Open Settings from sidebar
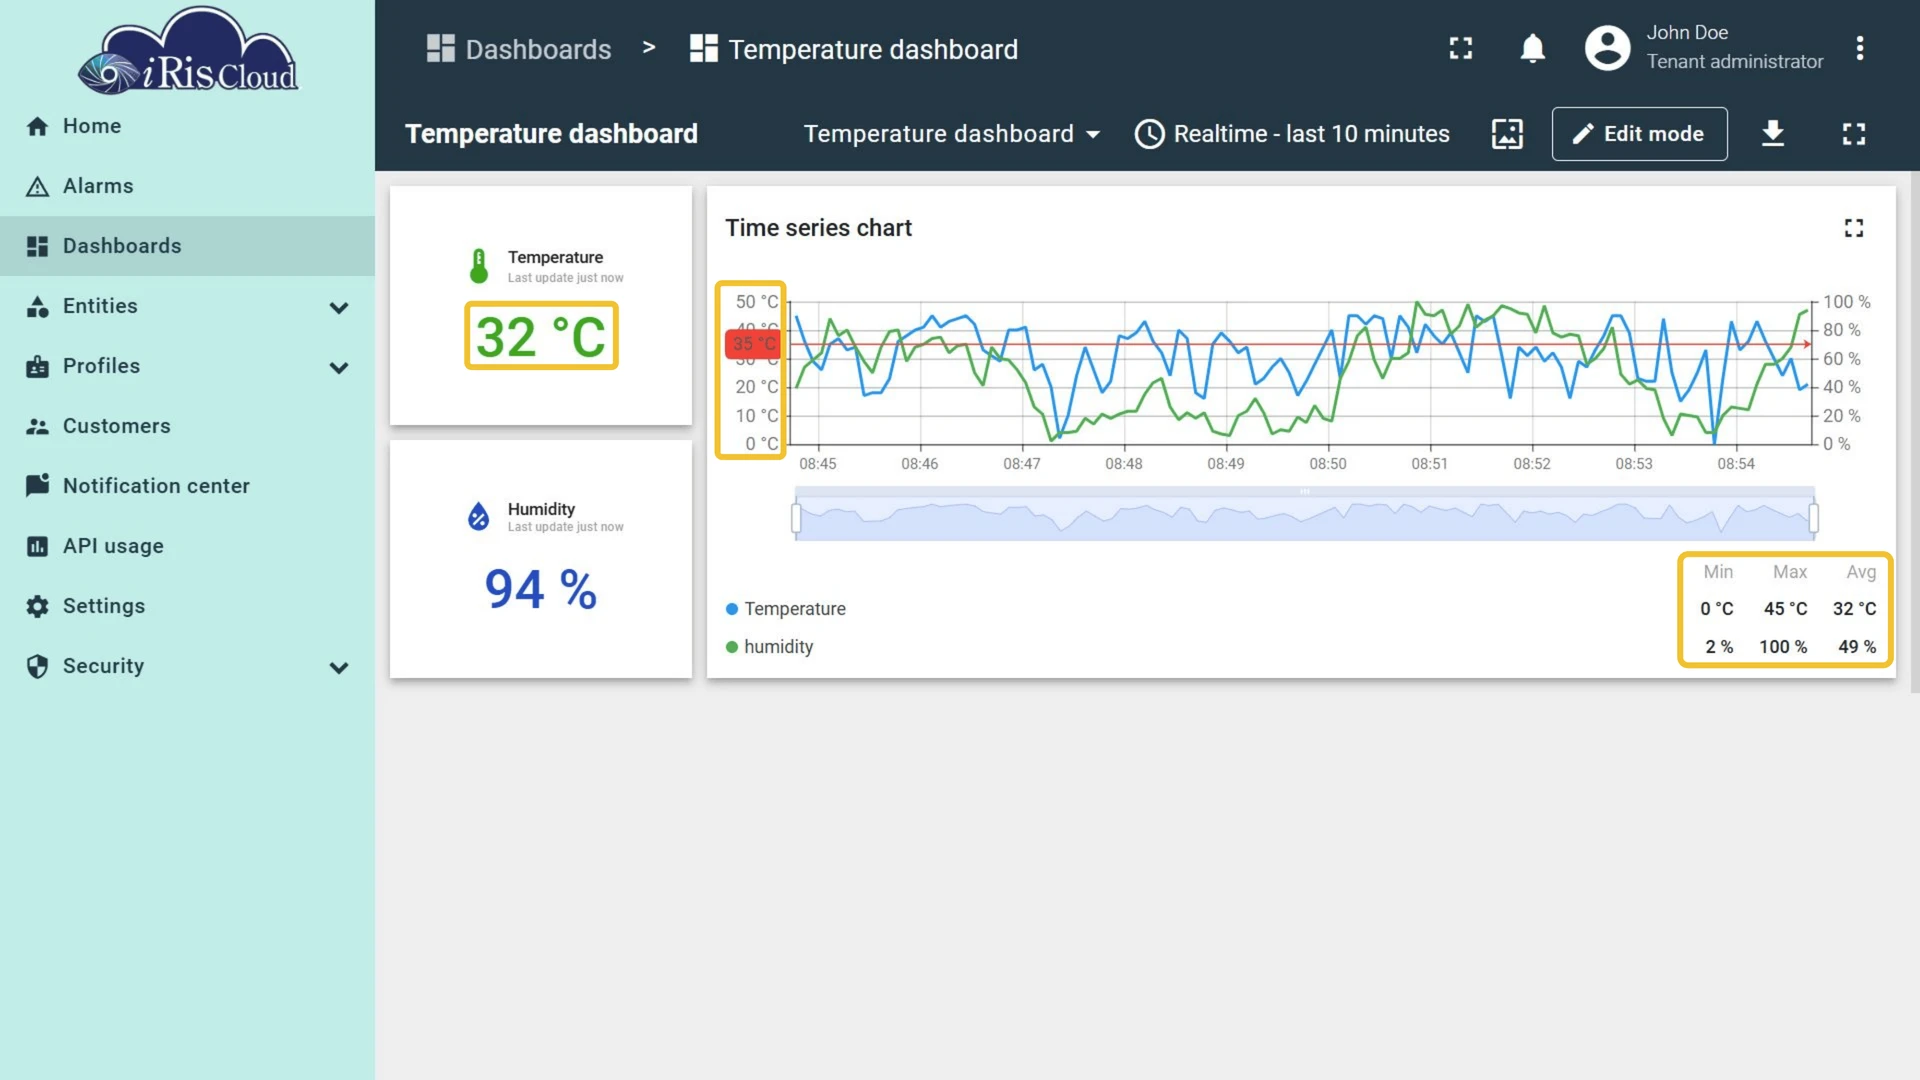The height and width of the screenshot is (1080, 1920). tap(187, 606)
